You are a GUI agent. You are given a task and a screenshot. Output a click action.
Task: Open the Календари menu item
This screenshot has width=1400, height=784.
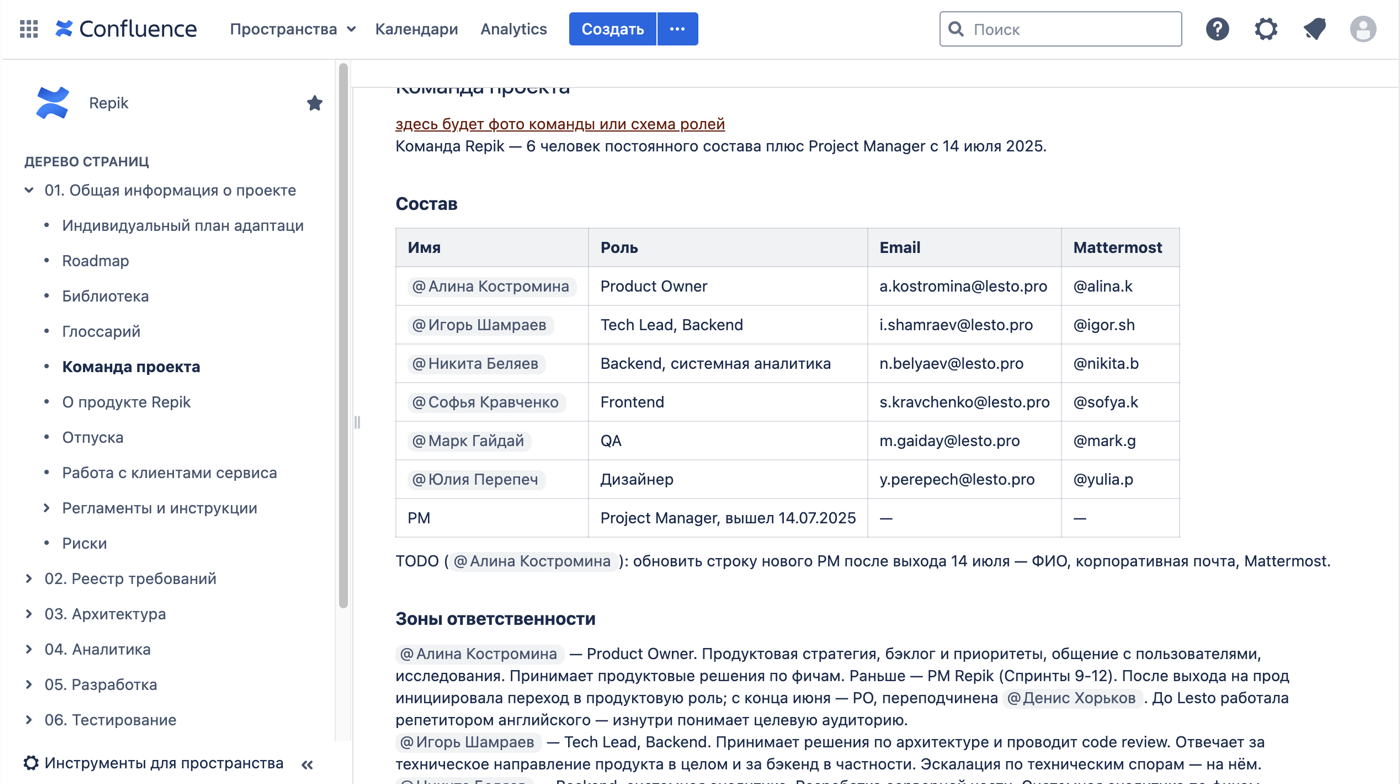(416, 29)
